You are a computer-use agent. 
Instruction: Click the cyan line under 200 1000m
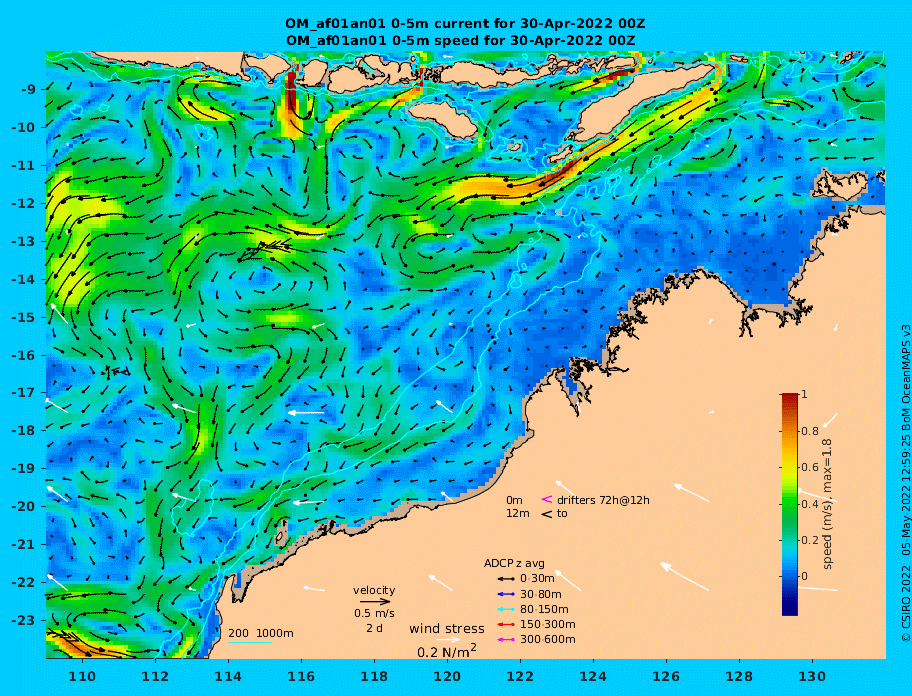[x=250, y=643]
